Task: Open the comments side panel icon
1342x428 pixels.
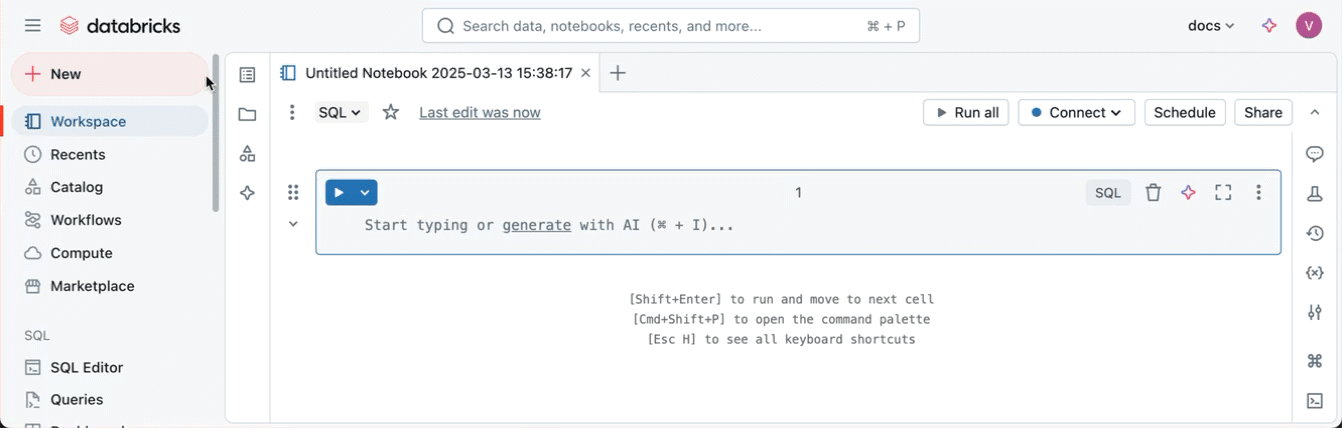Action: pyautogui.click(x=1315, y=154)
